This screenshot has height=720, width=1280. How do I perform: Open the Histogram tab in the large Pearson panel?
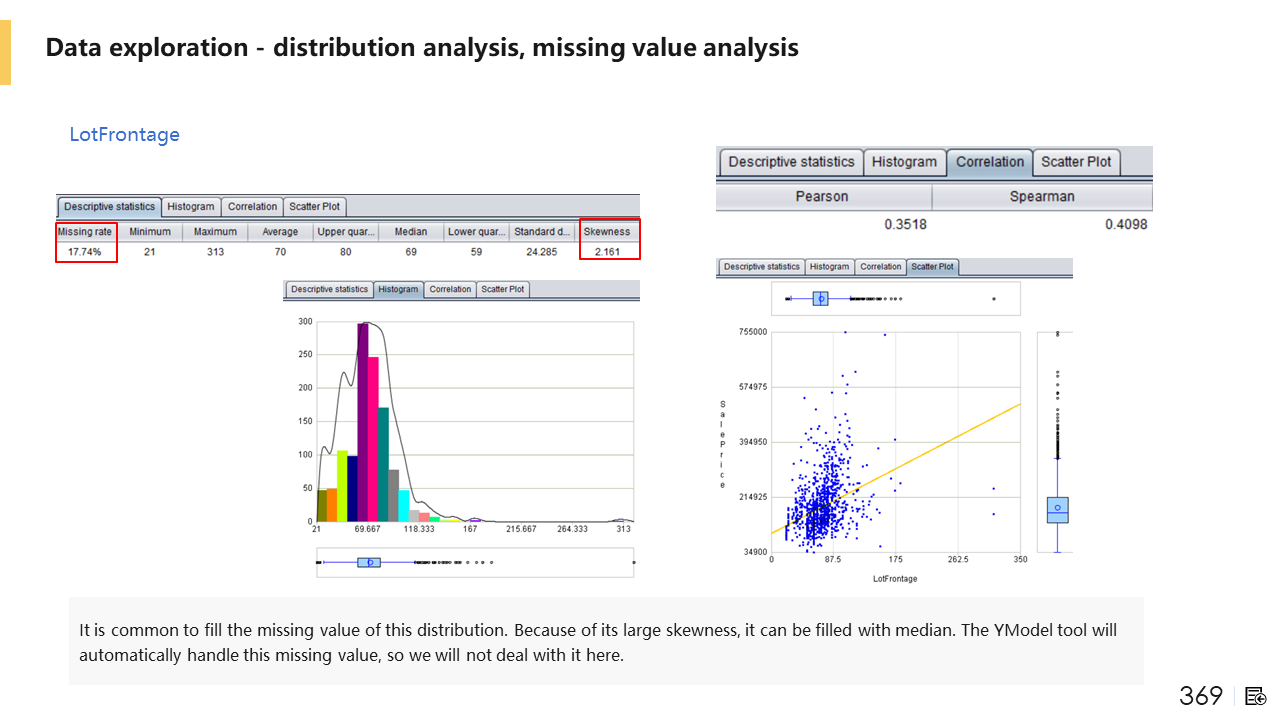click(904, 162)
